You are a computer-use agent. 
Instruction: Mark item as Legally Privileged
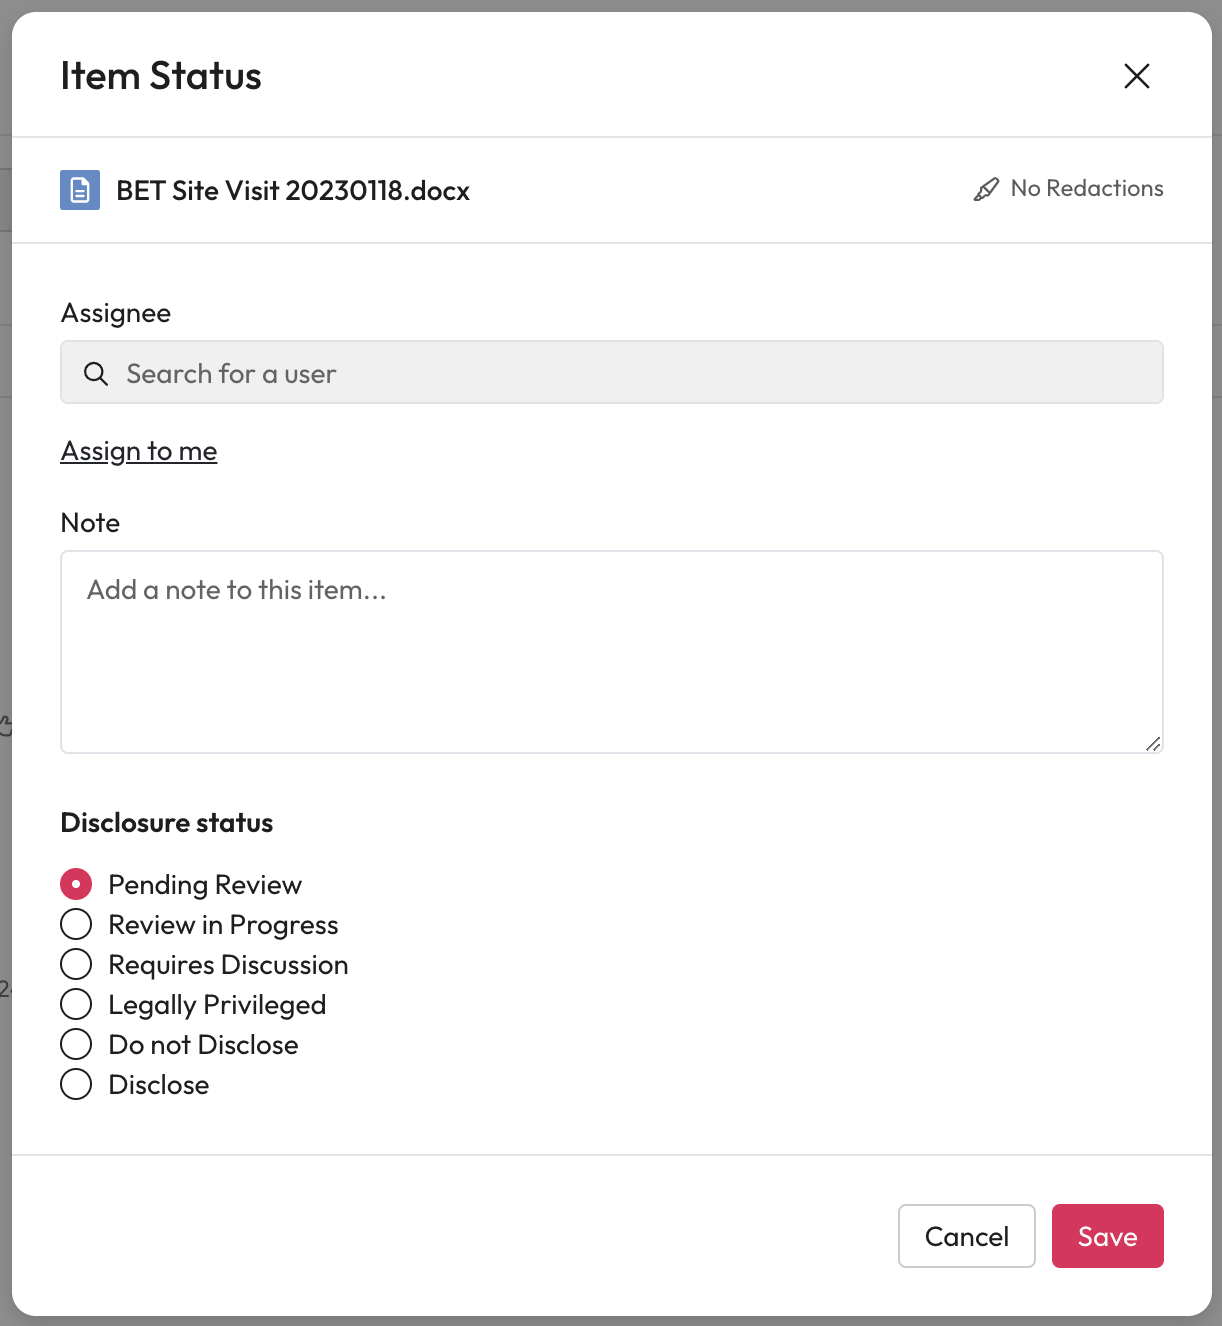pyautogui.click(x=76, y=1004)
